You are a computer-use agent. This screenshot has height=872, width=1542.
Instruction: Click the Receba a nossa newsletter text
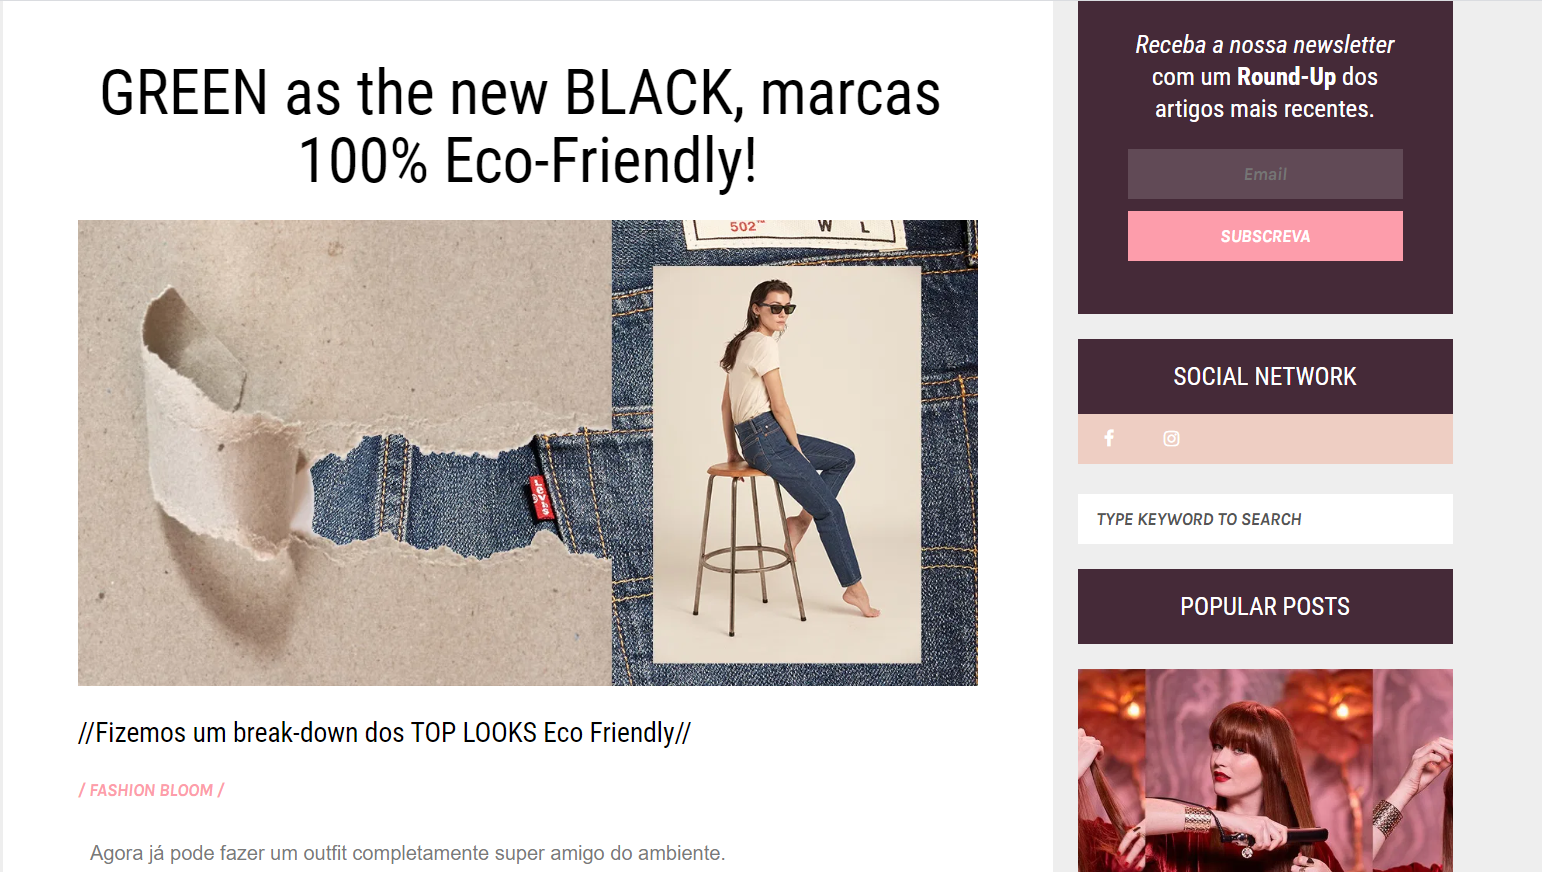(1264, 45)
